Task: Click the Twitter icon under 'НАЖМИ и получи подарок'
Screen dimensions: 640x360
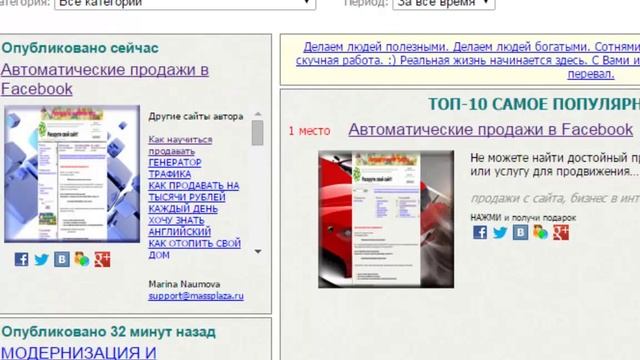Action: pyautogui.click(x=500, y=232)
